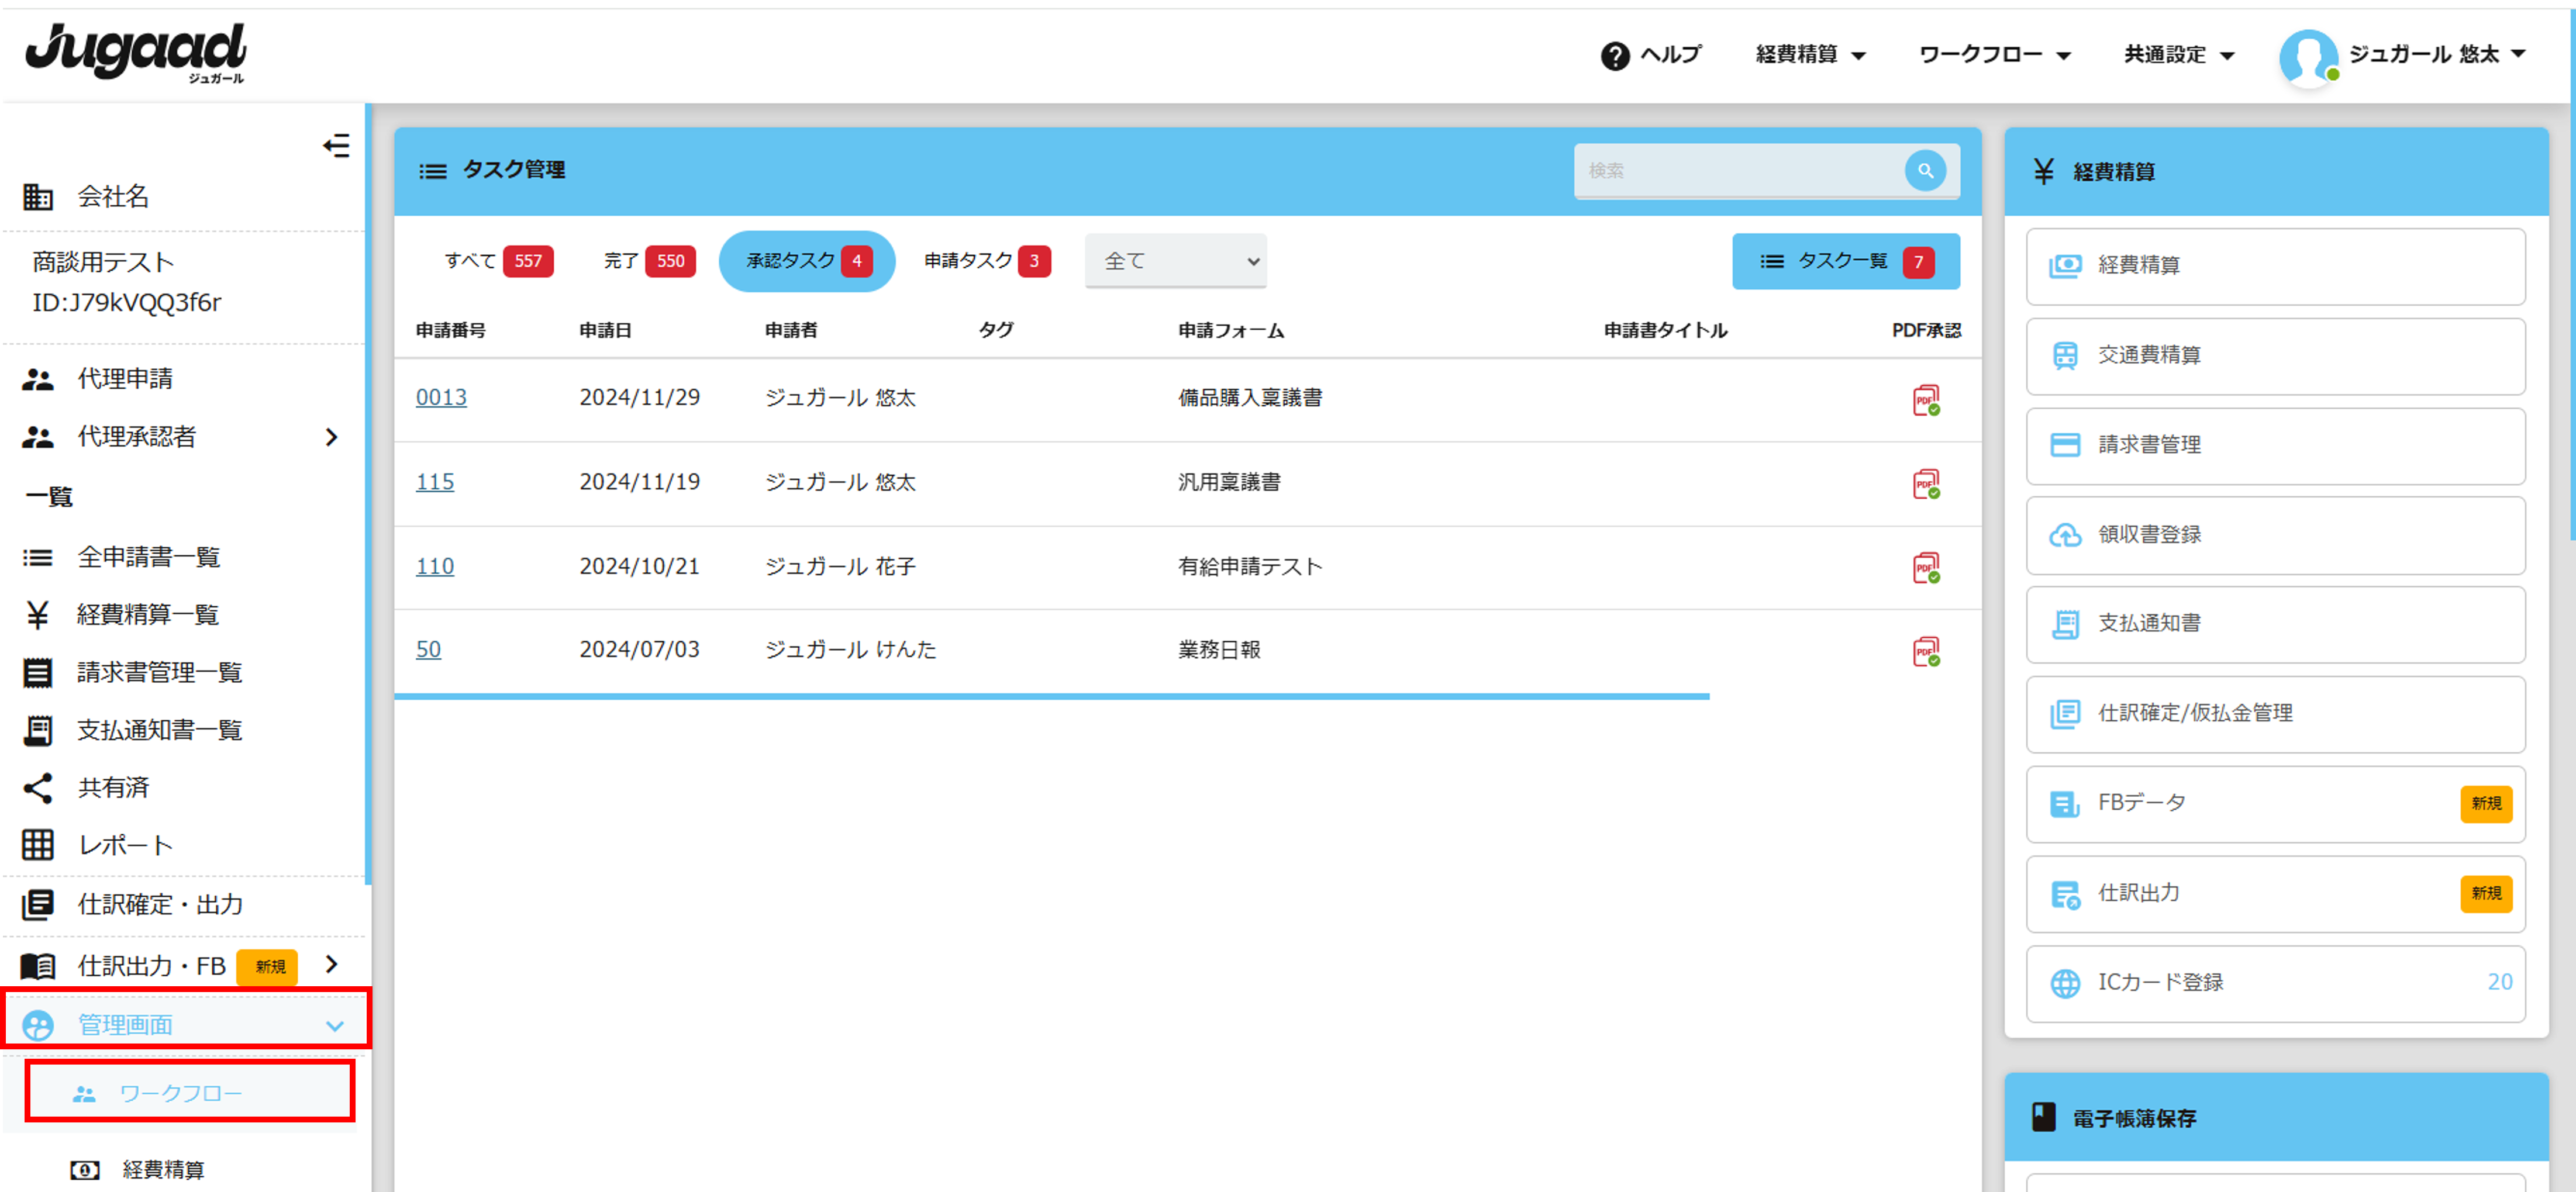Screen dimensions: 2576x1192
Task: Open the 全て filter dropdown
Action: click(x=1175, y=261)
